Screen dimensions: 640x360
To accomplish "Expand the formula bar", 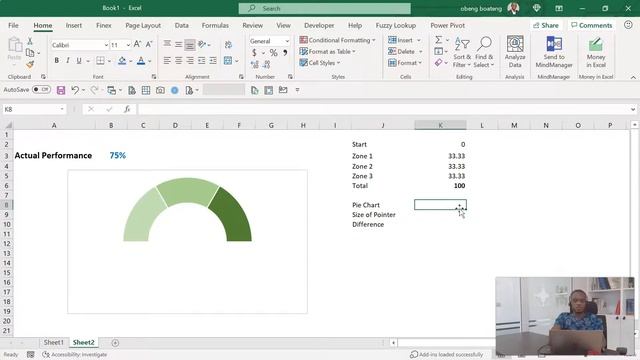I will (633, 109).
